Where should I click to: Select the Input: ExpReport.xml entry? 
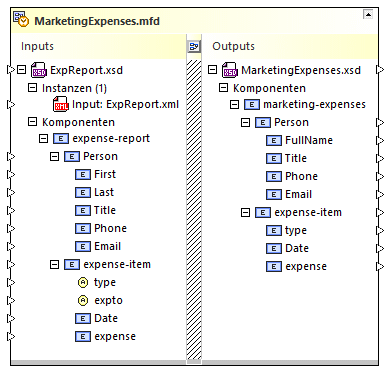(x=125, y=104)
